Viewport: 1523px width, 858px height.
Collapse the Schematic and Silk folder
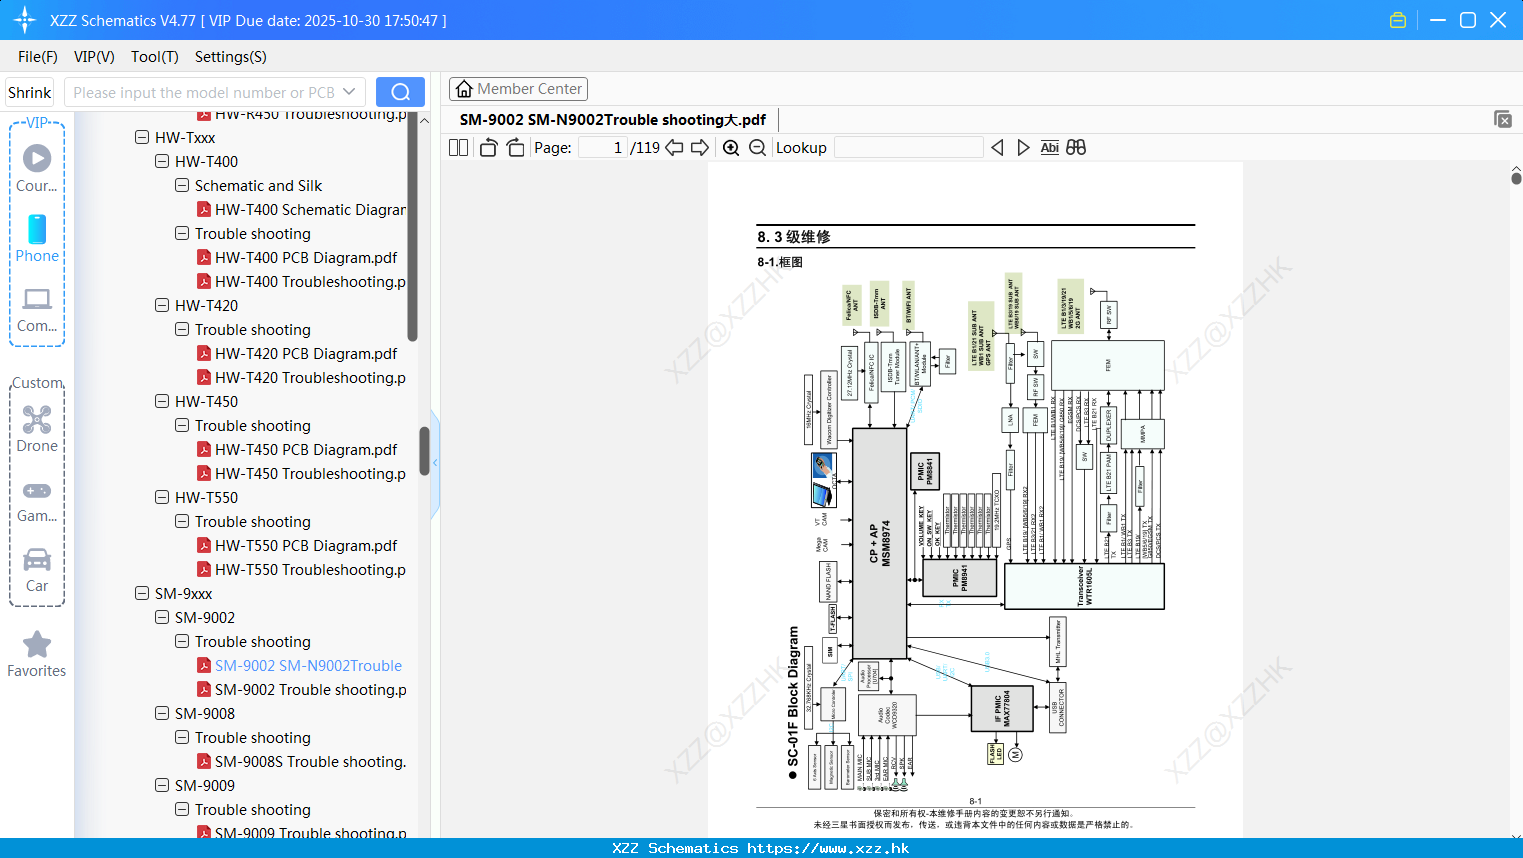click(x=182, y=185)
